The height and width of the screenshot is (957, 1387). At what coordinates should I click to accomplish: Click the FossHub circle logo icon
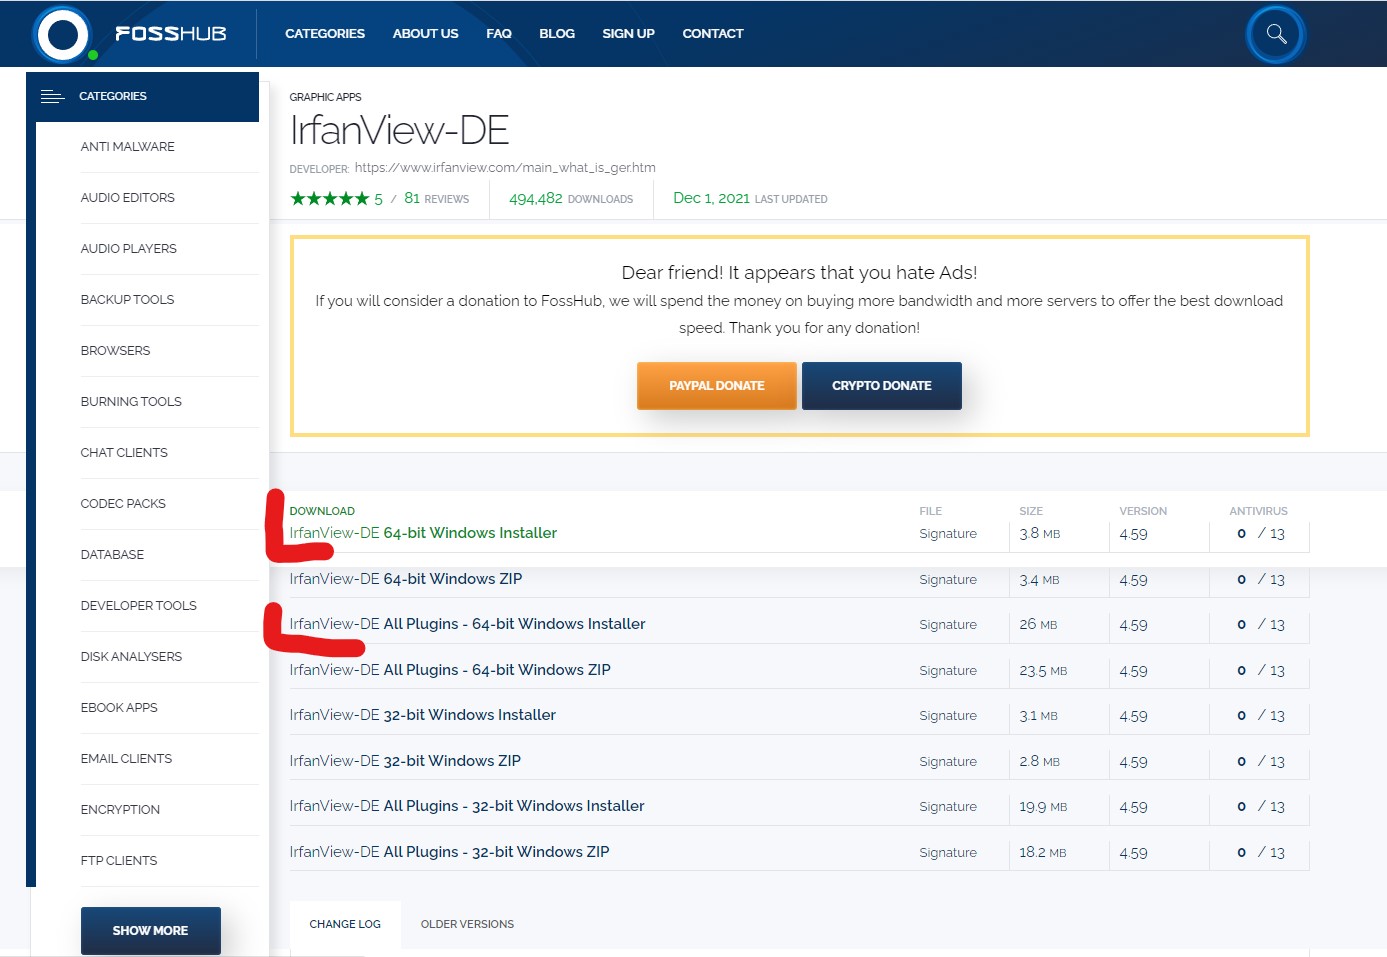tap(62, 35)
